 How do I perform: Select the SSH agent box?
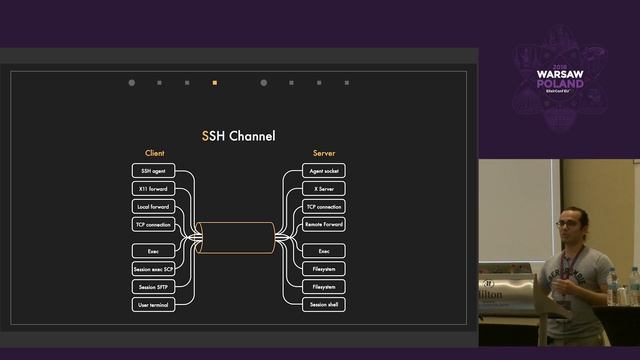pyautogui.click(x=153, y=171)
